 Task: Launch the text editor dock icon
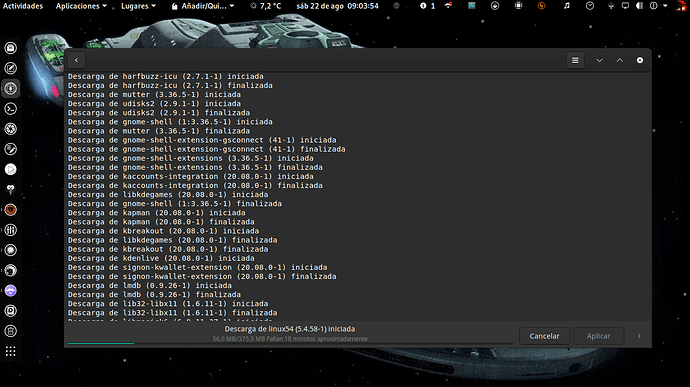coord(11,68)
